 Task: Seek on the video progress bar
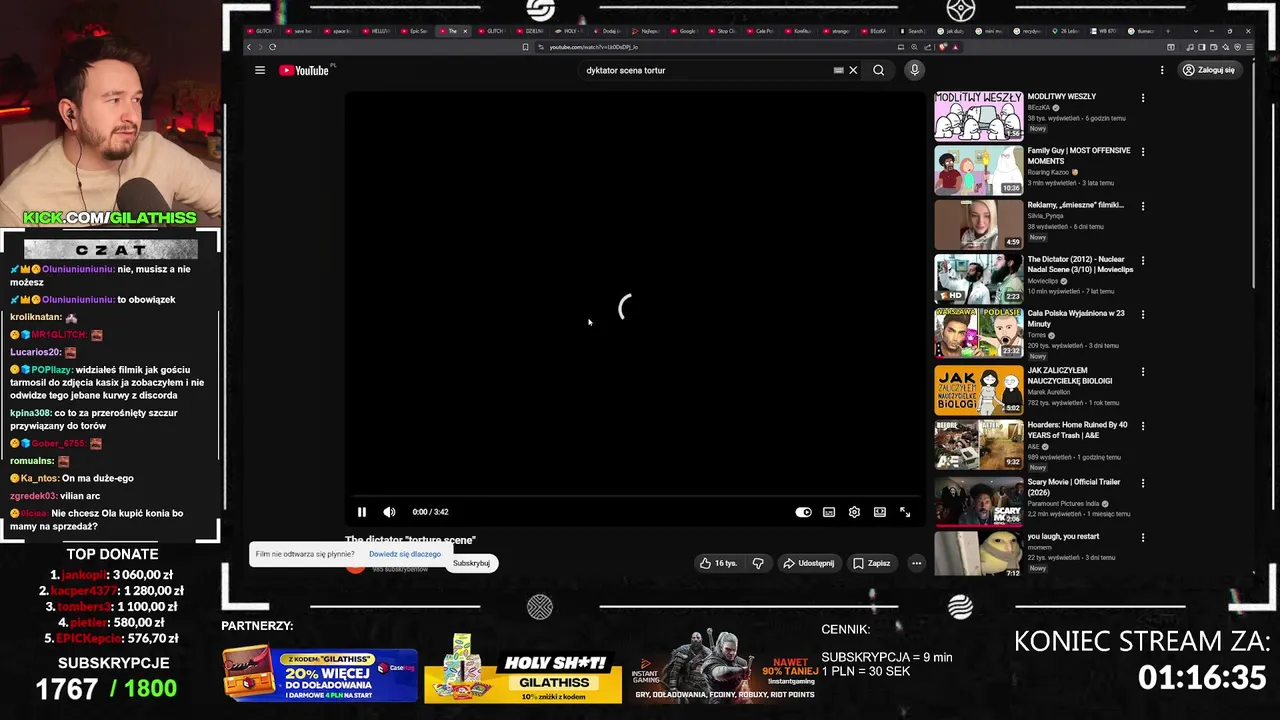coord(633,496)
